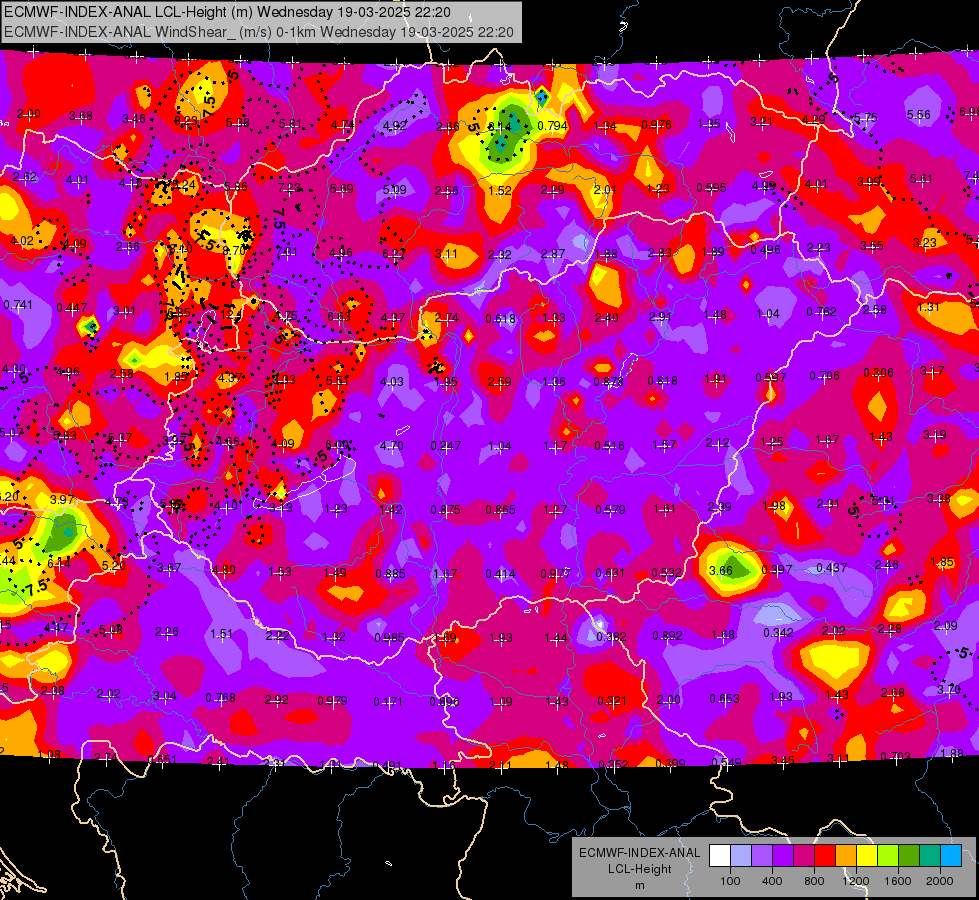Screen dimensions: 979x900
Task: Click the magenta swatch left of 800
Action: [x=804, y=856]
